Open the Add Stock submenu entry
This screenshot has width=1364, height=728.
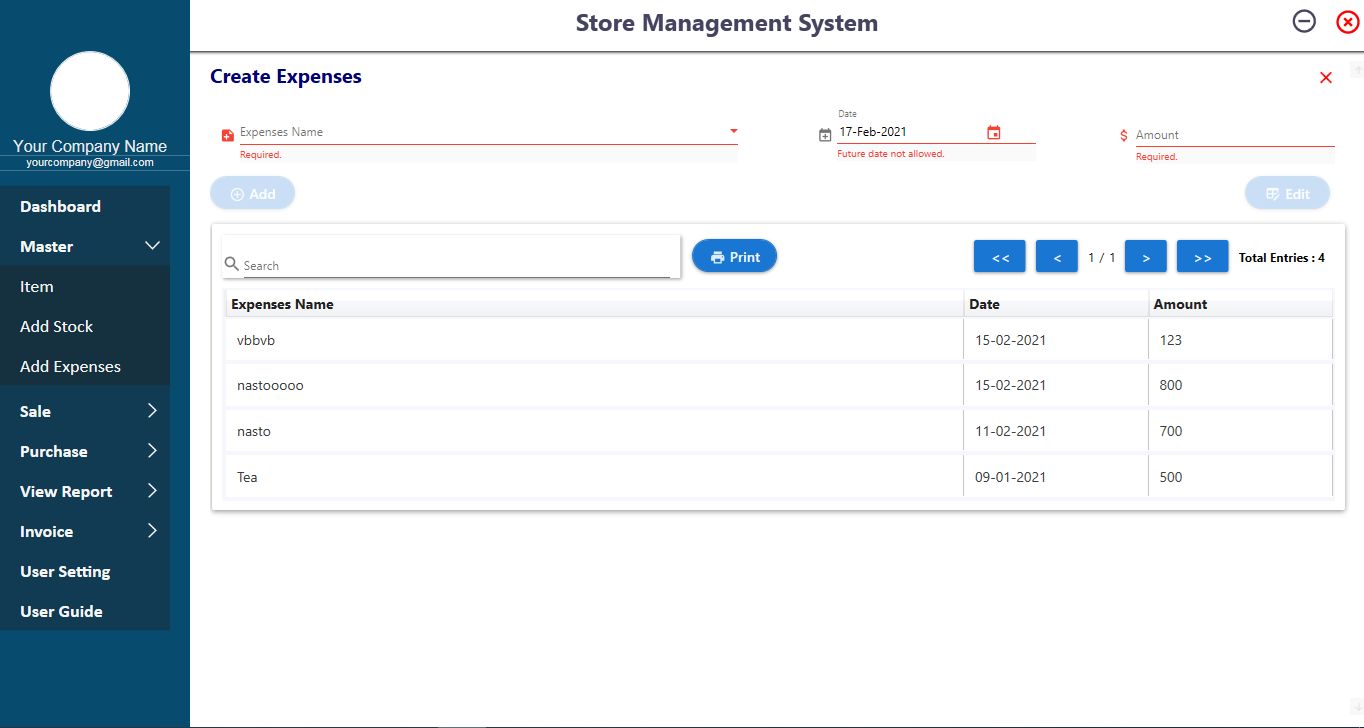coord(85,326)
